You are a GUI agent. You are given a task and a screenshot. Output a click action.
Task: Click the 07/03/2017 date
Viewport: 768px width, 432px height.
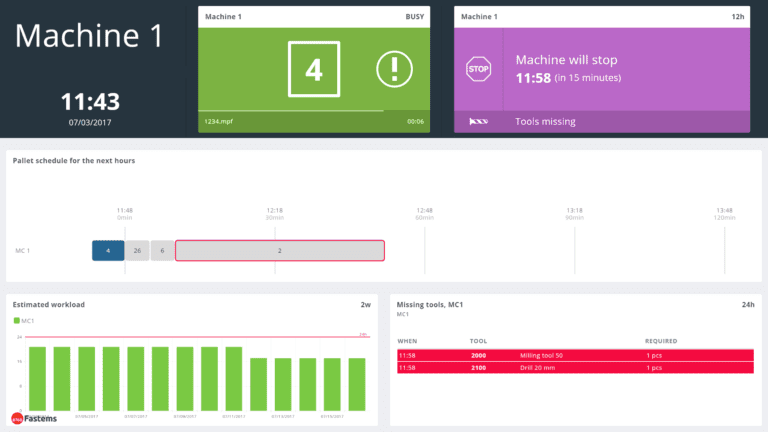pos(90,122)
